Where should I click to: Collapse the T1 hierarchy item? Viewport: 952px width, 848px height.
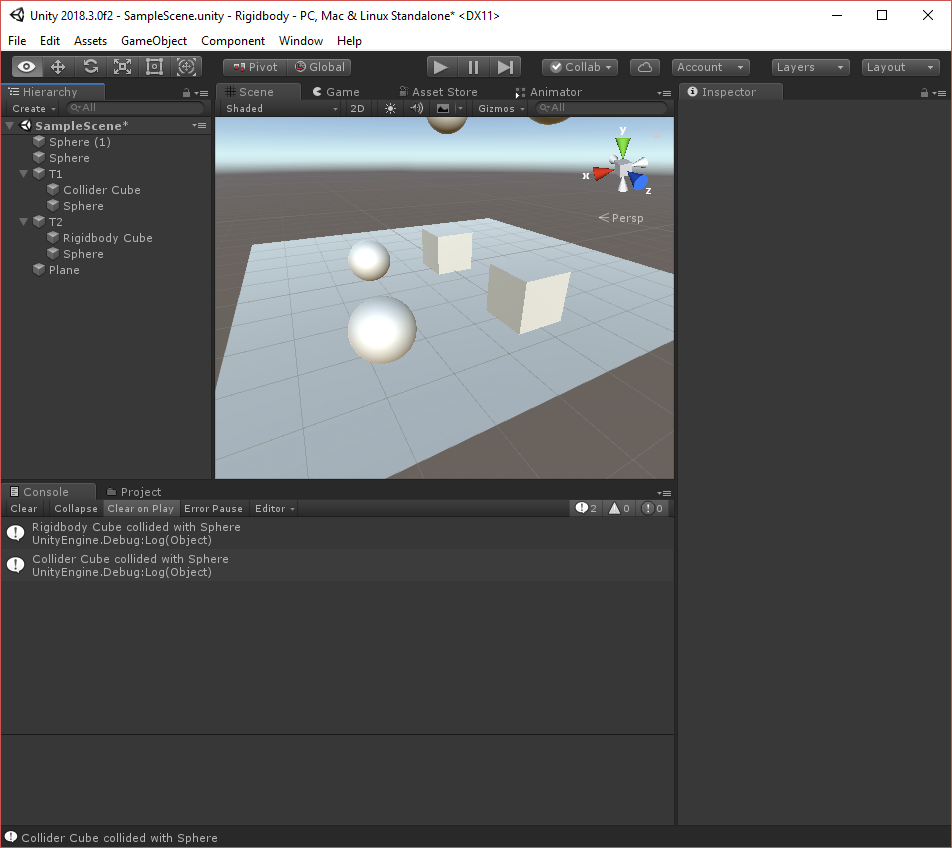23,173
